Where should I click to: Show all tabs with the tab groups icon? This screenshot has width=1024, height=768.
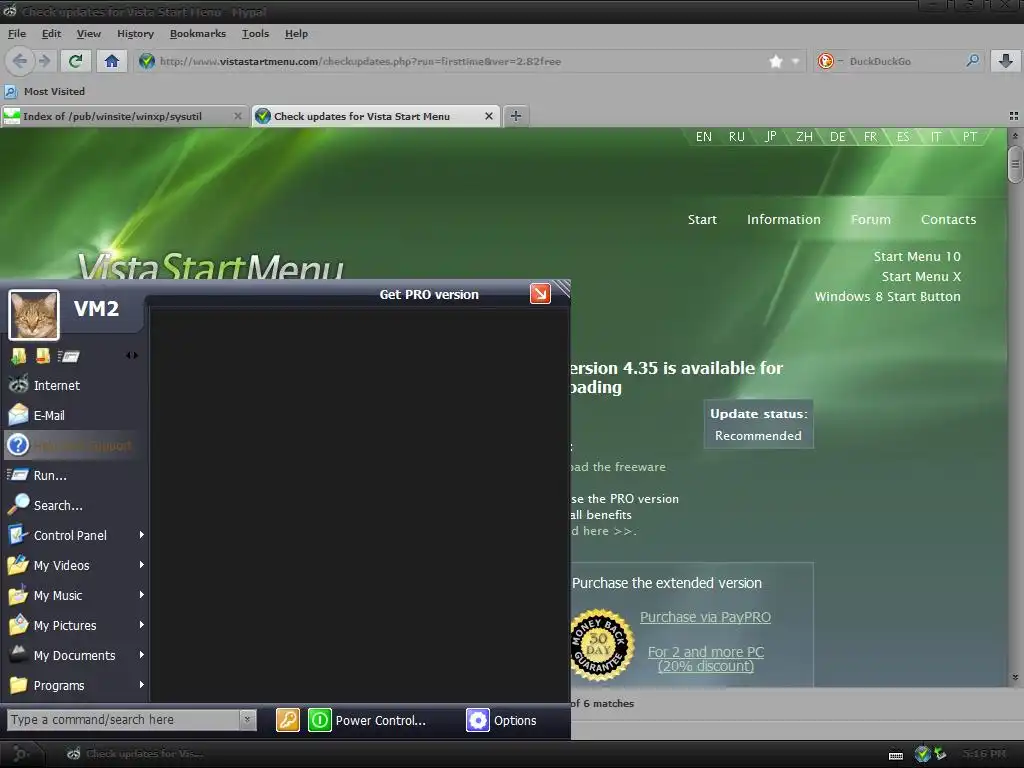pos(1014,116)
